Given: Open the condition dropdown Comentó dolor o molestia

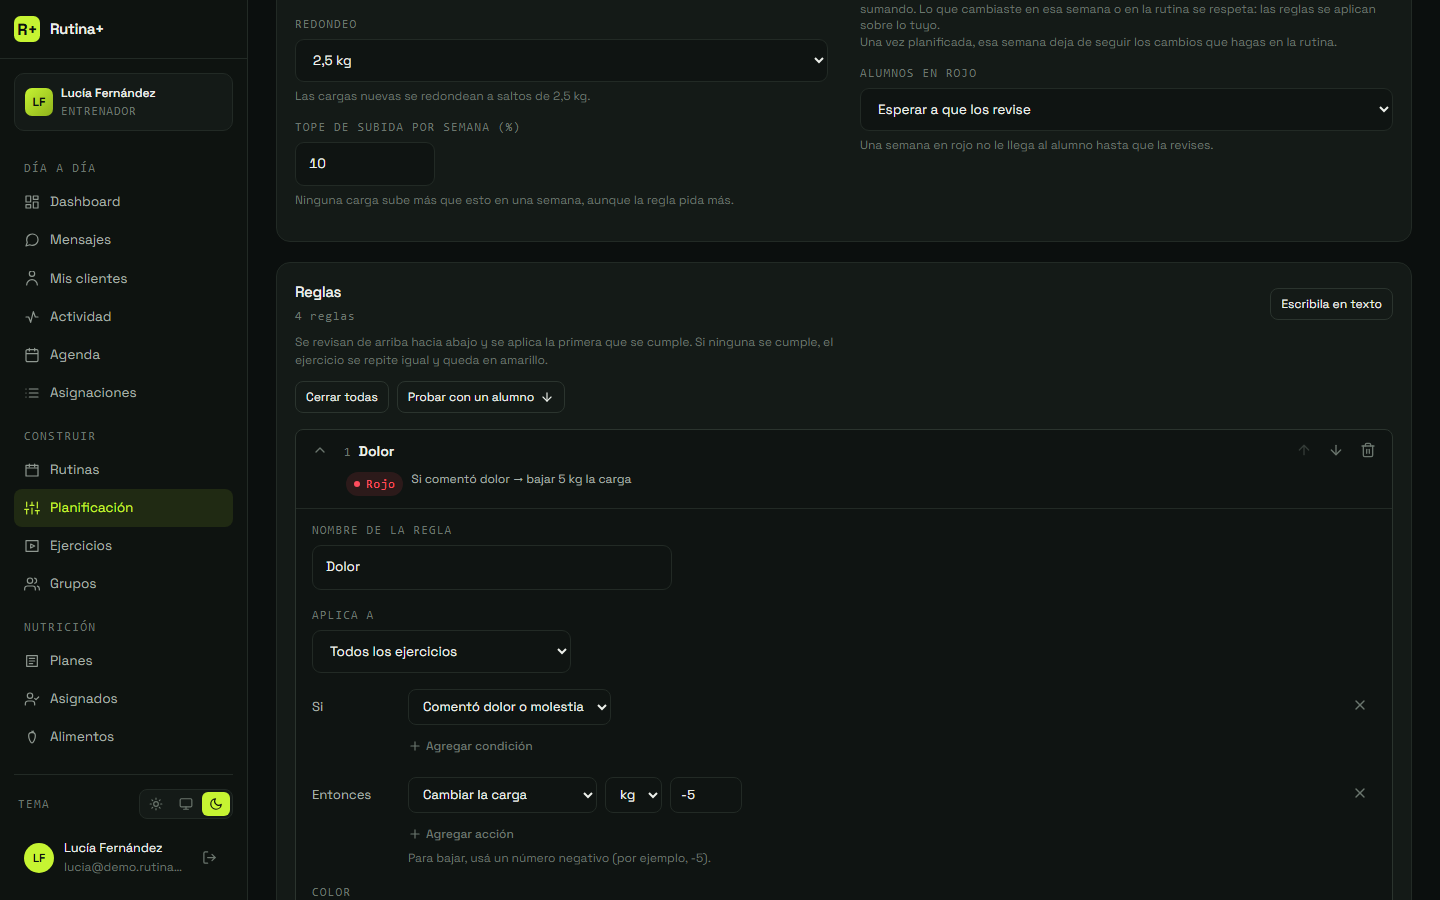Looking at the screenshot, I should pos(509,707).
